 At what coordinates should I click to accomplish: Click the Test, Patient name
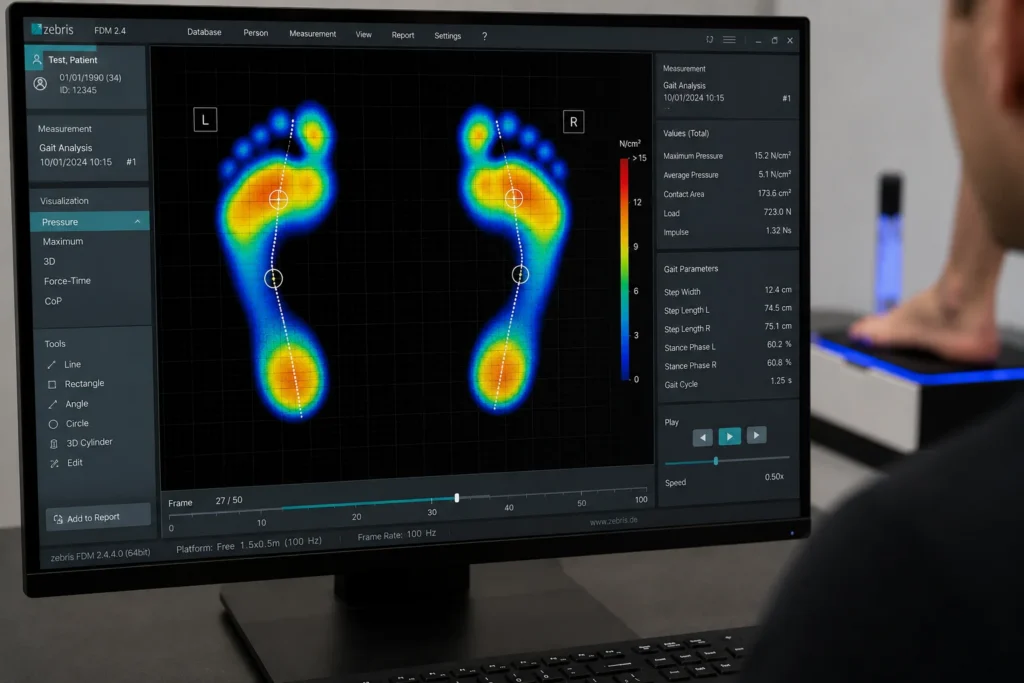click(72, 60)
